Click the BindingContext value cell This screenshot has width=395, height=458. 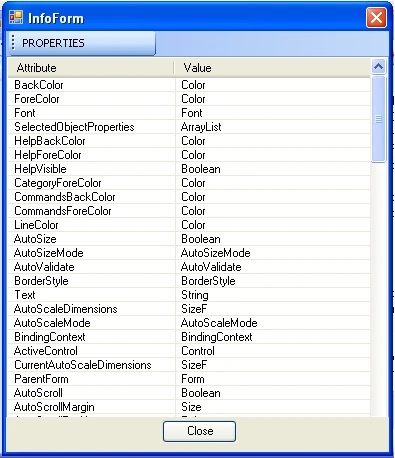click(273, 337)
